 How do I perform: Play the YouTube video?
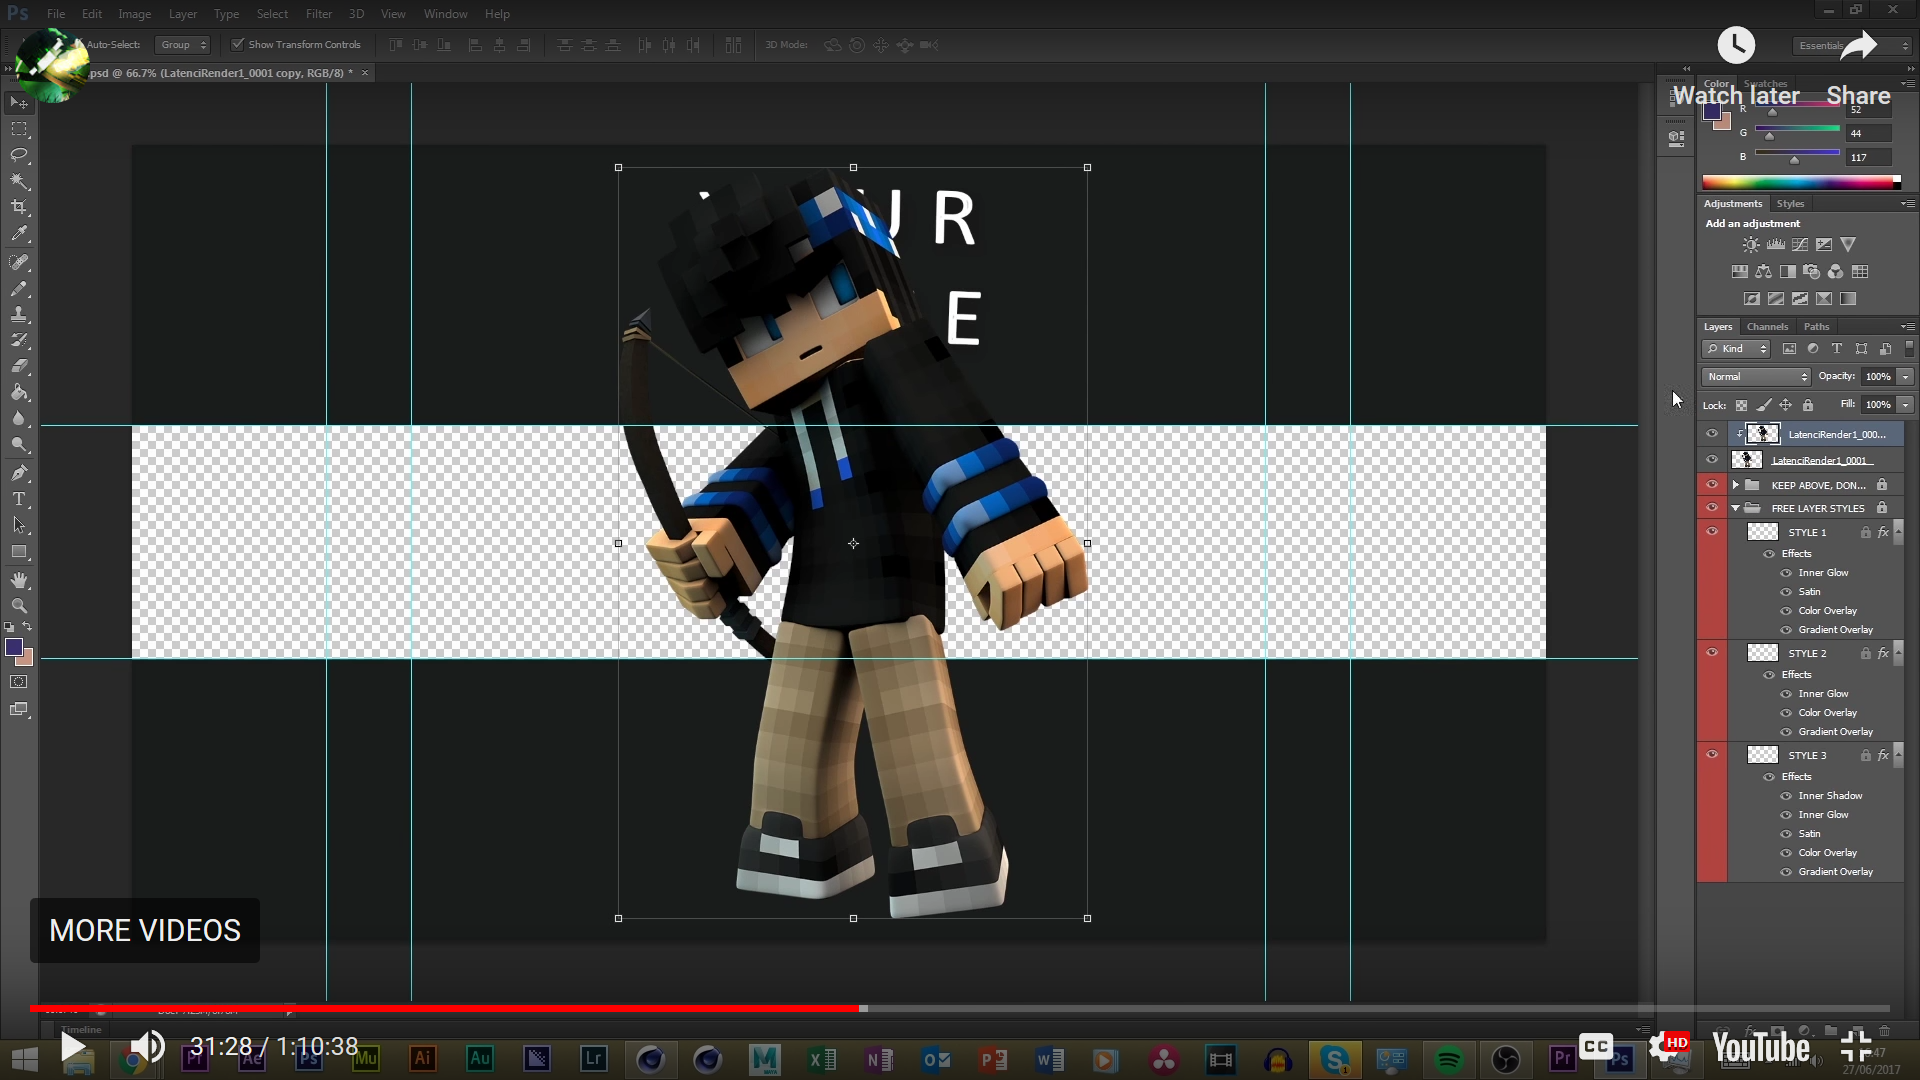click(73, 1047)
